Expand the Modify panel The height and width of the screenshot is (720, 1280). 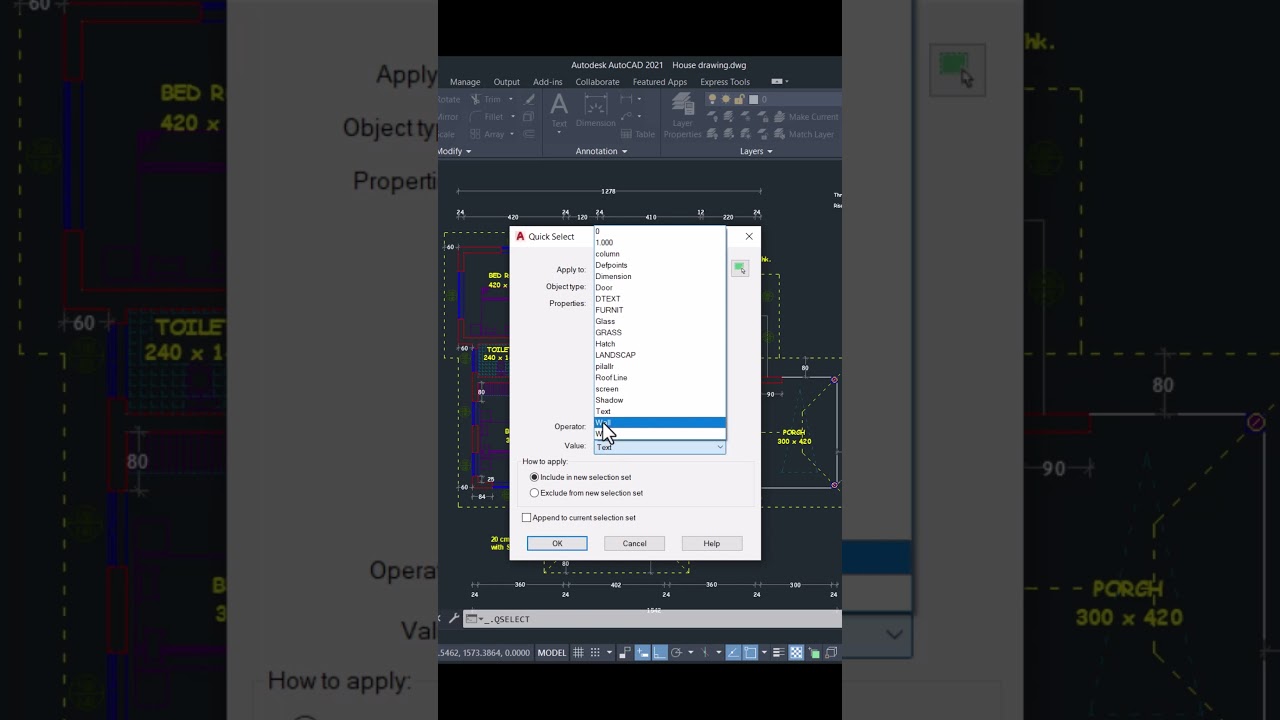click(x=454, y=151)
